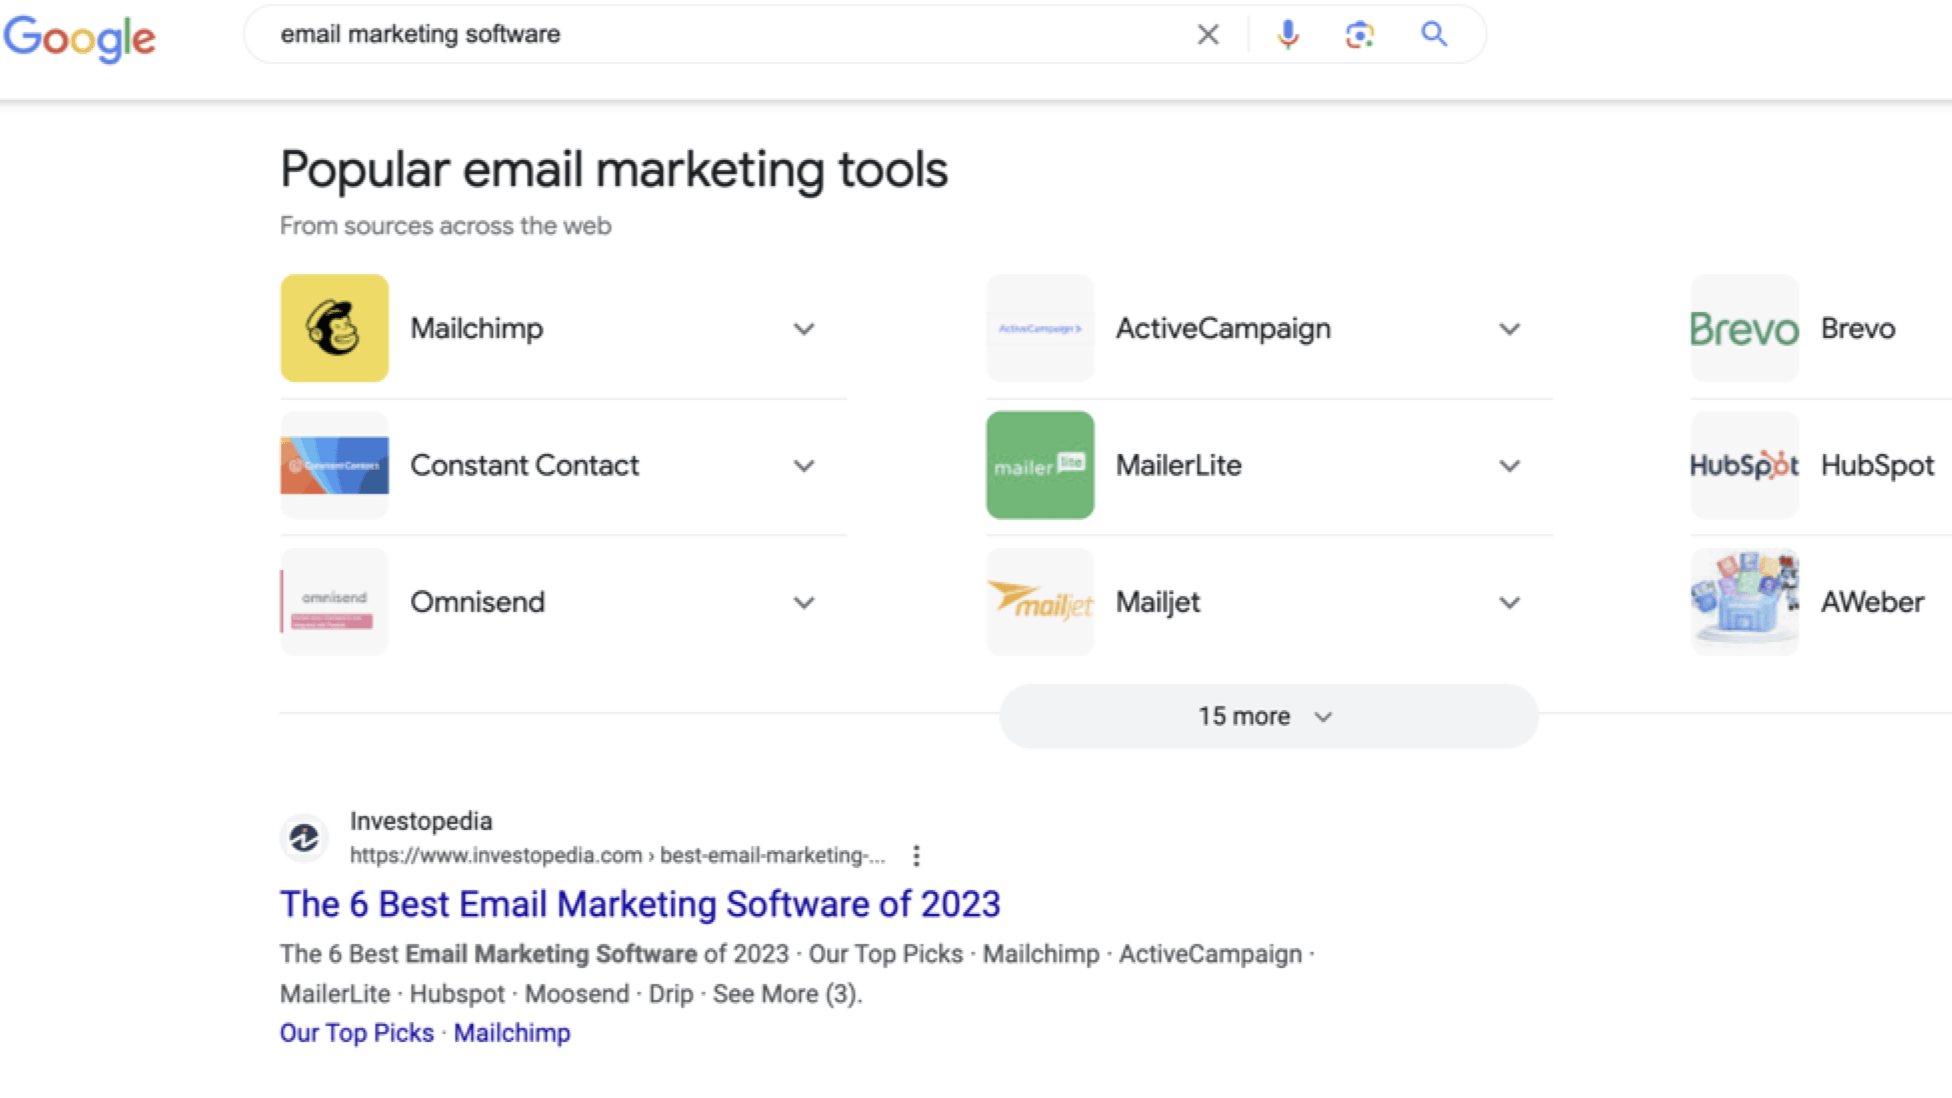Image resolution: width=1952 pixels, height=1098 pixels.
Task: Click the Mailchimp sitelink under Investopedia result
Action: tap(512, 1033)
